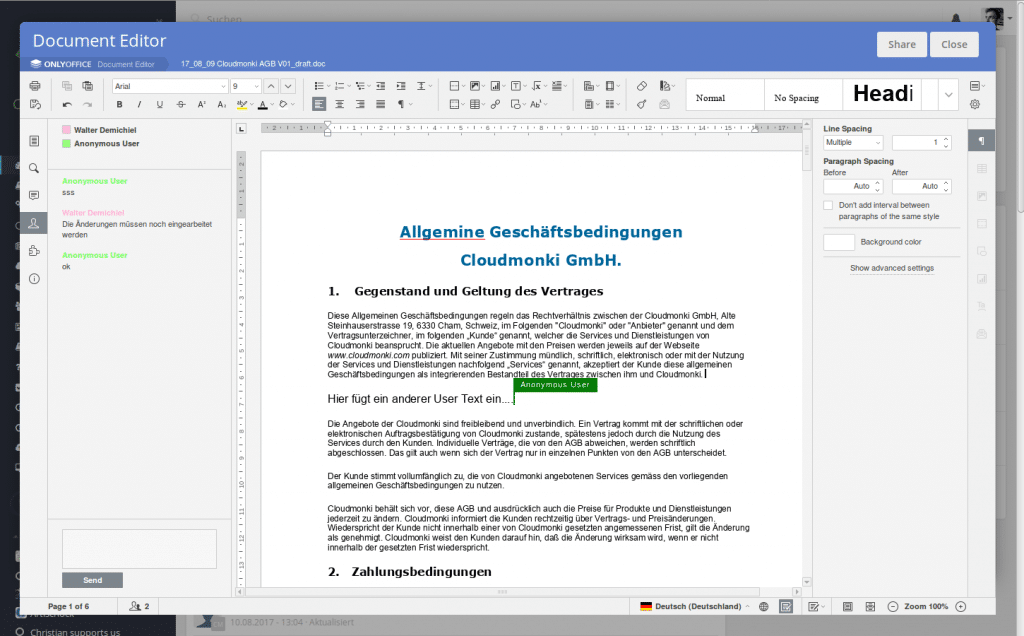This screenshot has width=1024, height=636.
Task: Align text left
Action: coord(319,104)
